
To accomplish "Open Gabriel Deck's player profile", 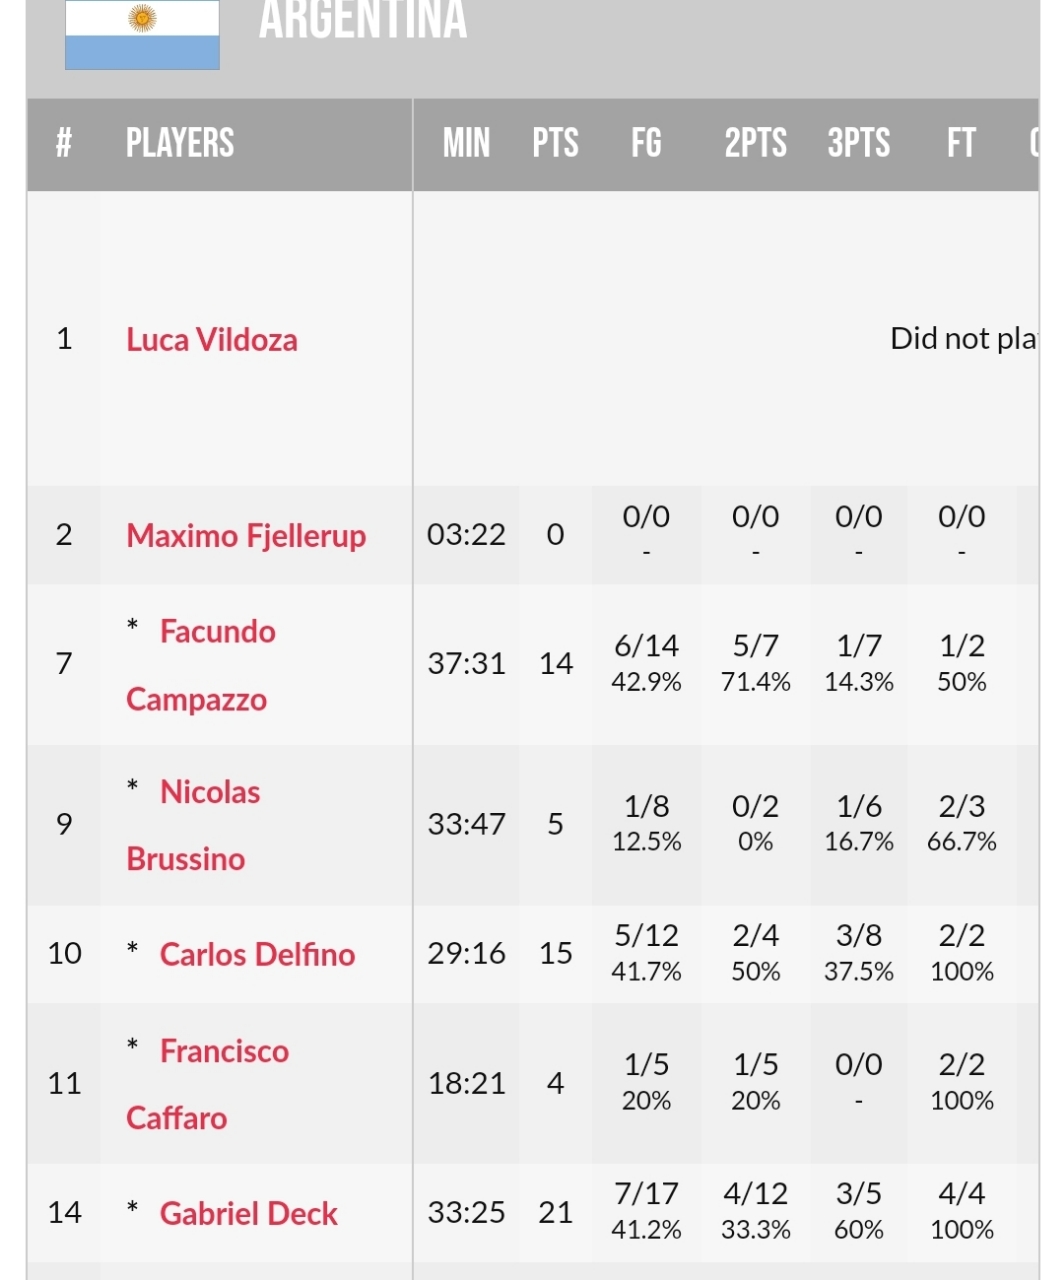I will click(x=249, y=1213).
